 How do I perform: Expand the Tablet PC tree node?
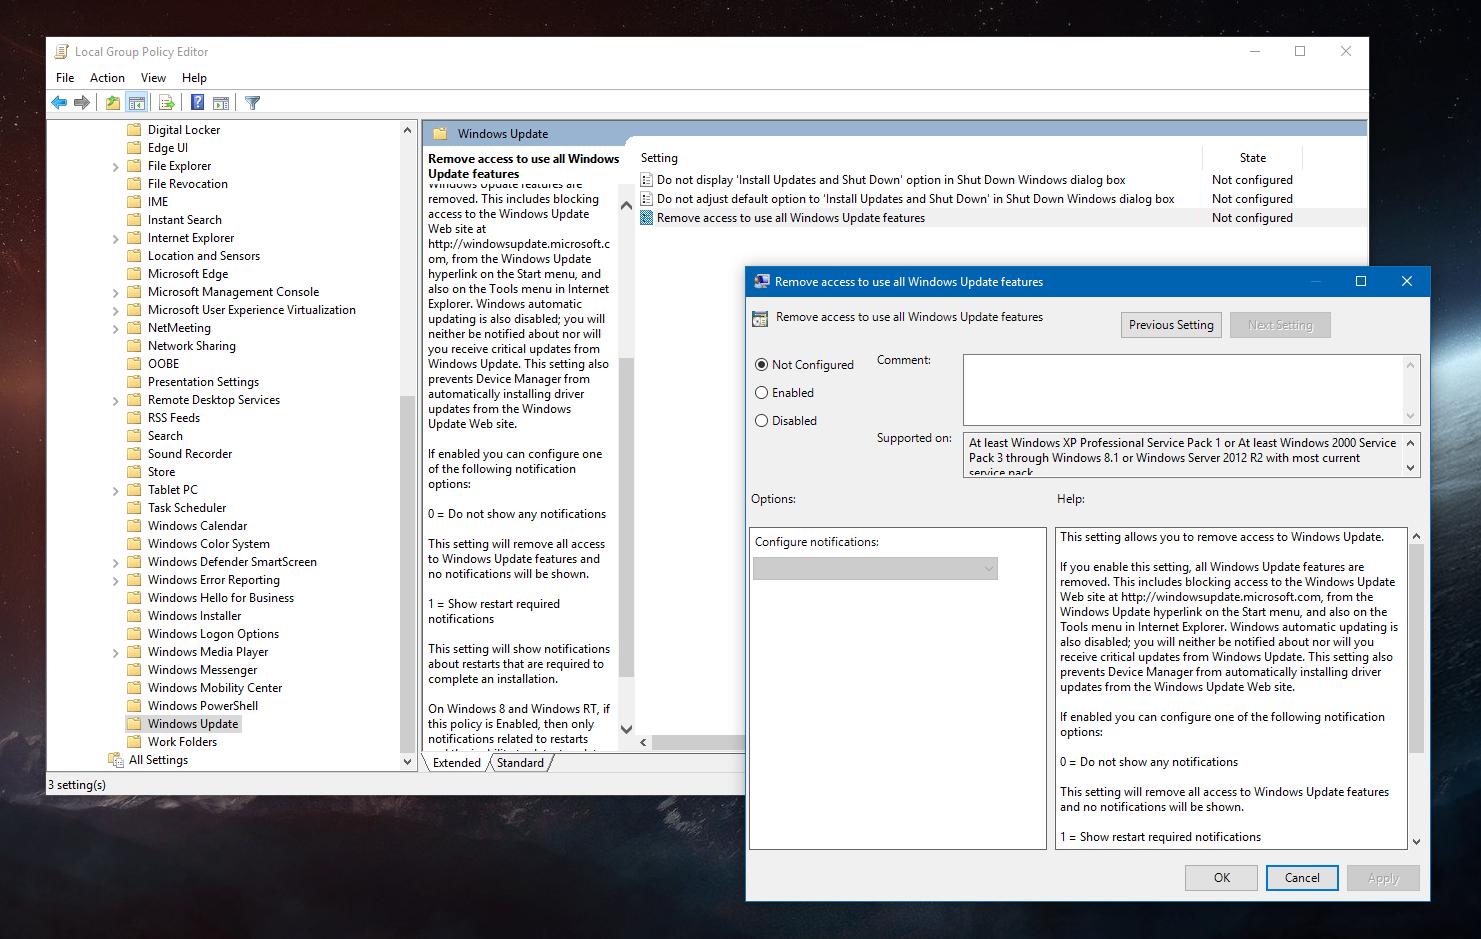coord(115,491)
